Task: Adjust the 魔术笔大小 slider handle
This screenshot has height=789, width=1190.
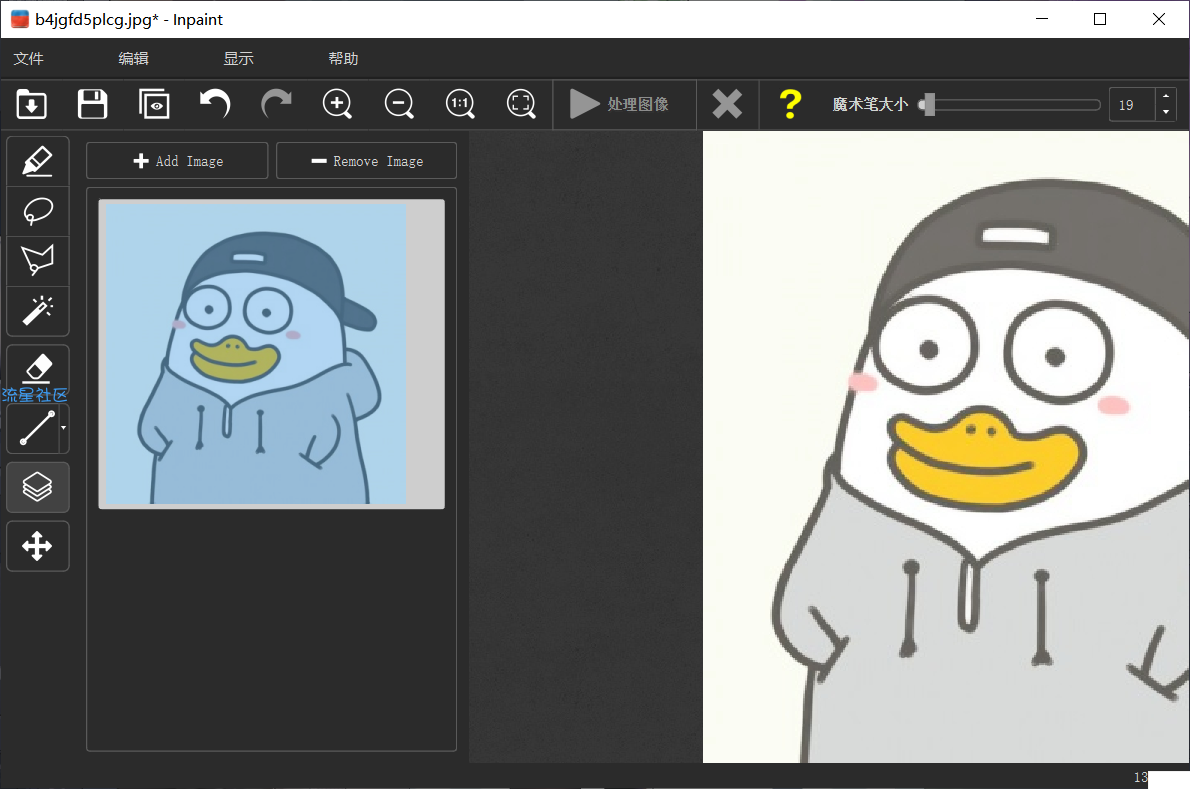Action: click(928, 105)
